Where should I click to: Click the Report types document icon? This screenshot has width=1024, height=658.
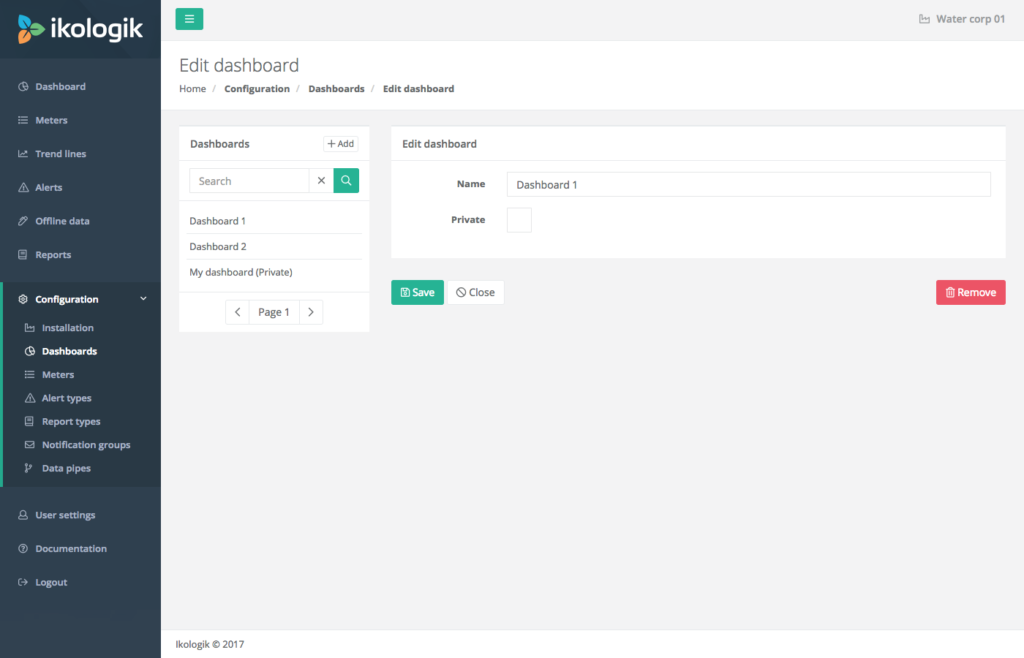click(x=29, y=422)
